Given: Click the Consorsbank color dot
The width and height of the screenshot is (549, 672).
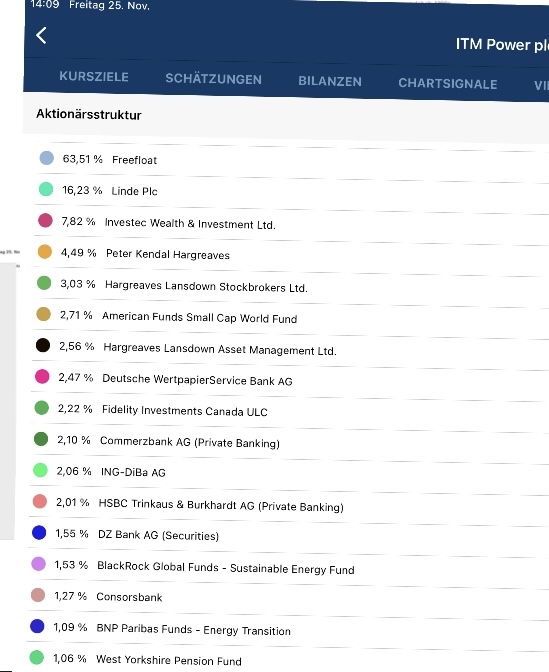Looking at the screenshot, I should click(38, 595).
